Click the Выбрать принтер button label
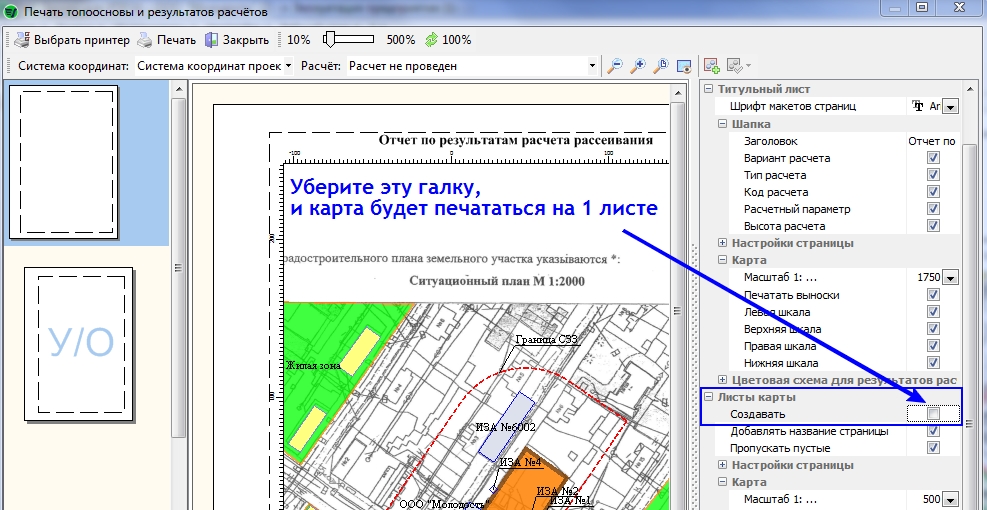 [x=82, y=40]
